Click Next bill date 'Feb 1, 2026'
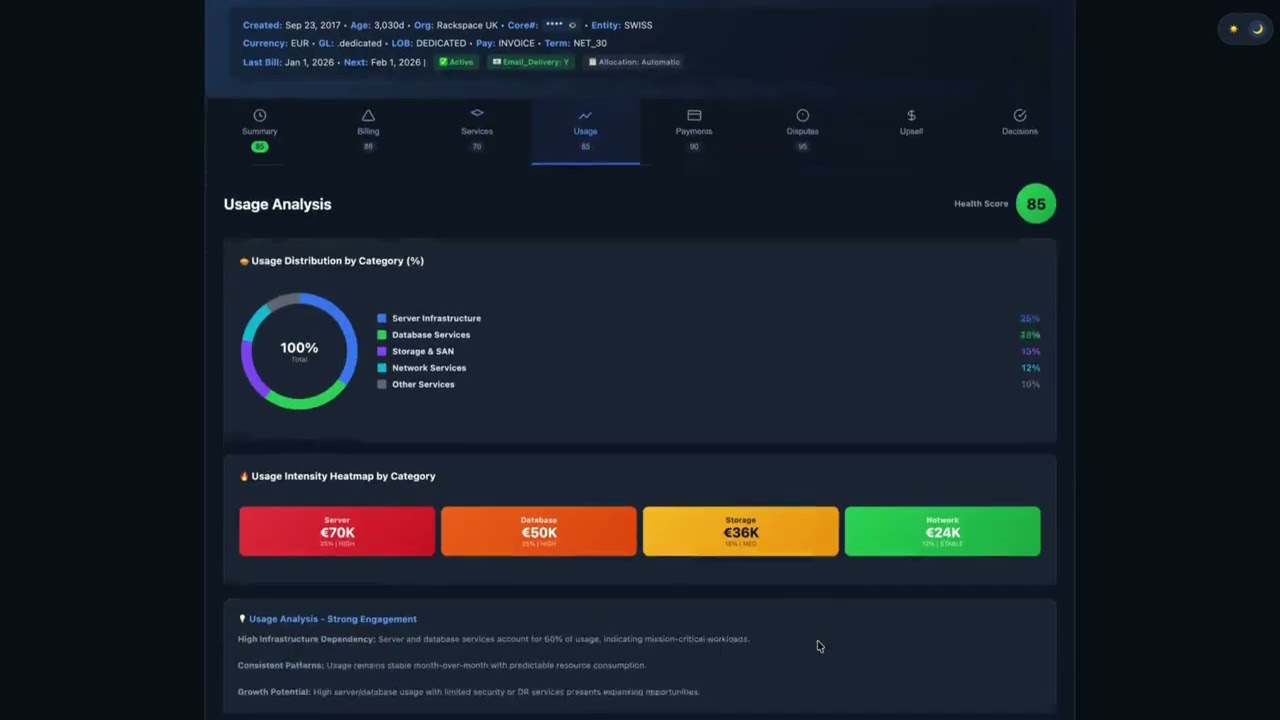Viewport: 1280px width, 720px height. (x=396, y=62)
